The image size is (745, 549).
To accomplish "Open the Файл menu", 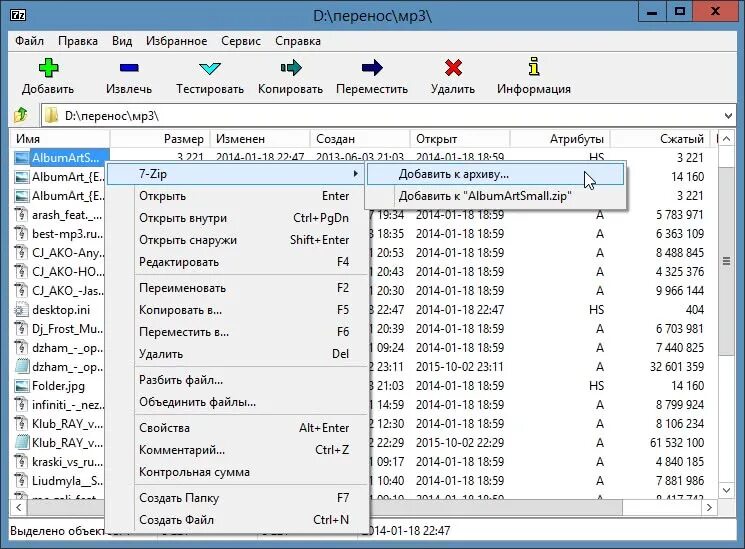I will coord(29,41).
